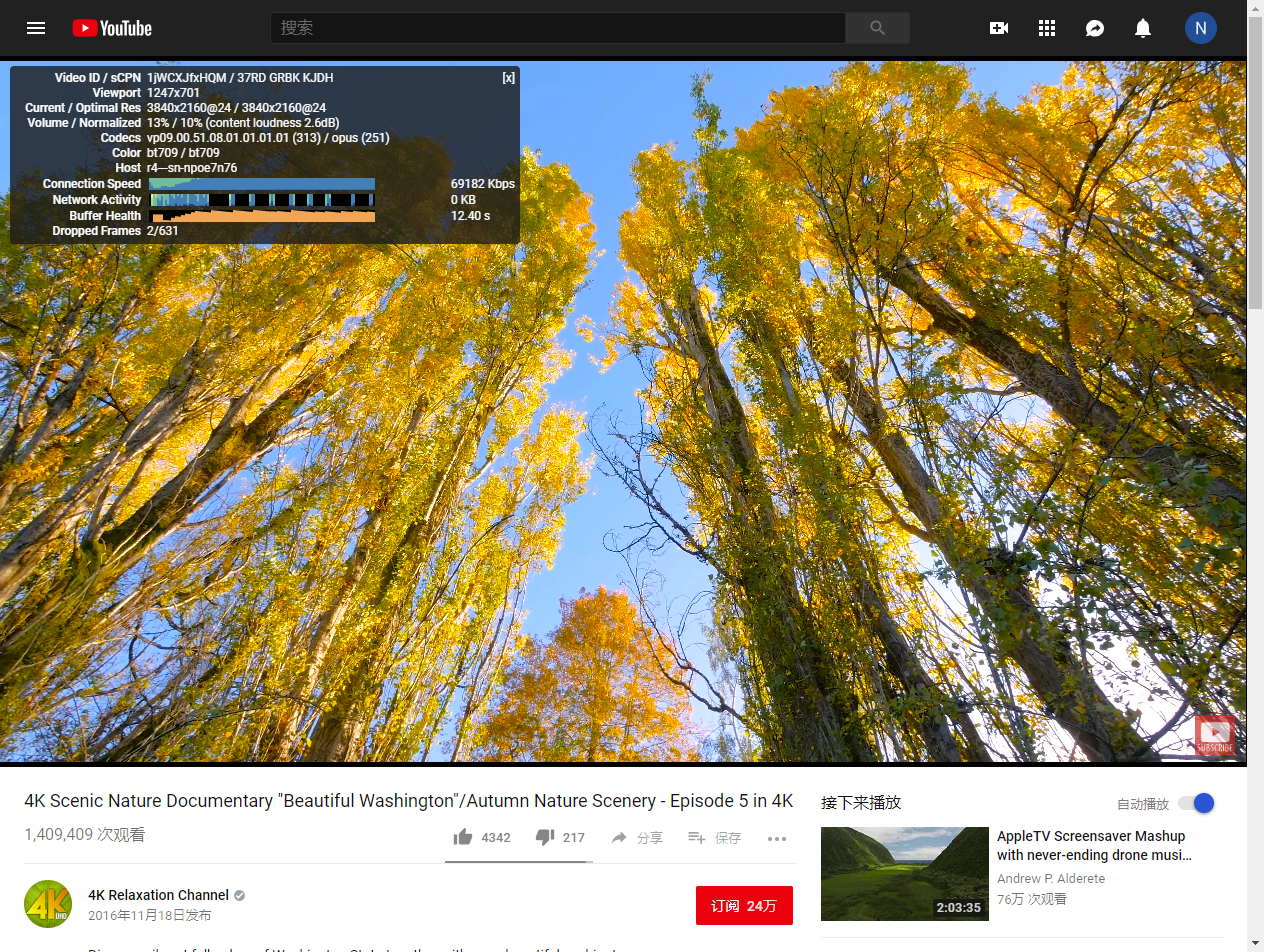Click the share button under the video
This screenshot has height=952, width=1264.
(x=637, y=838)
